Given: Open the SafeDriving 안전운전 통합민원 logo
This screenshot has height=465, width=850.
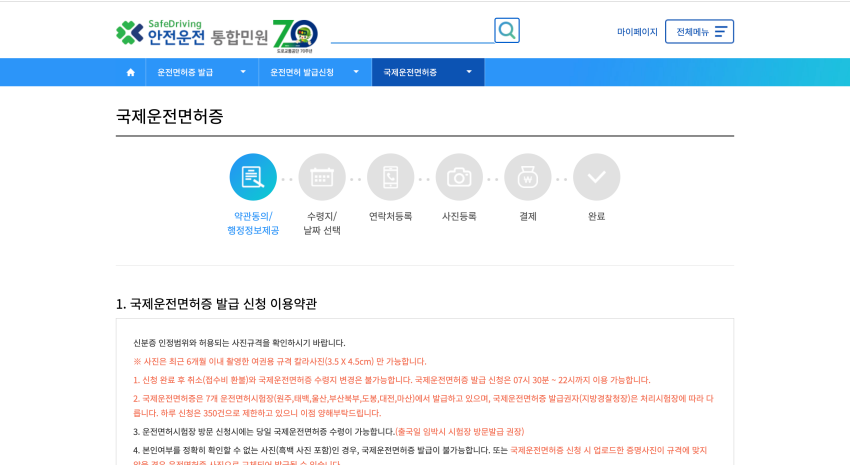Looking at the screenshot, I should tap(192, 34).
